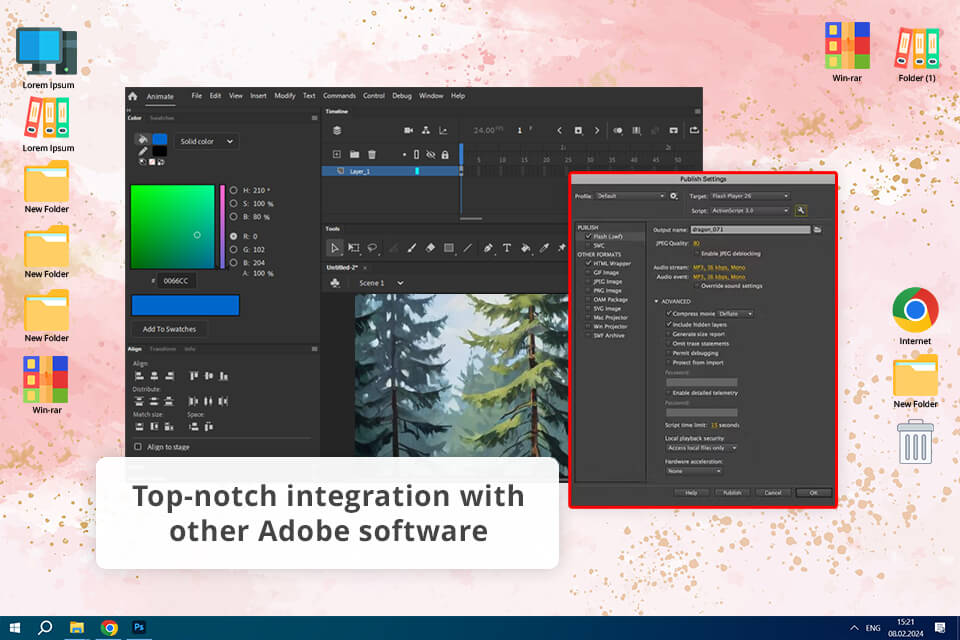Select the Text tool
The height and width of the screenshot is (640, 960).
click(x=507, y=248)
